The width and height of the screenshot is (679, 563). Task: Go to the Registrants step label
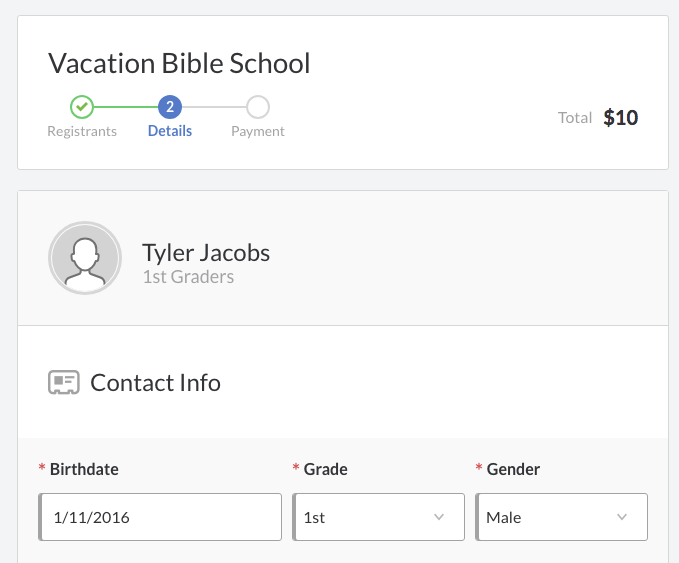click(x=82, y=131)
